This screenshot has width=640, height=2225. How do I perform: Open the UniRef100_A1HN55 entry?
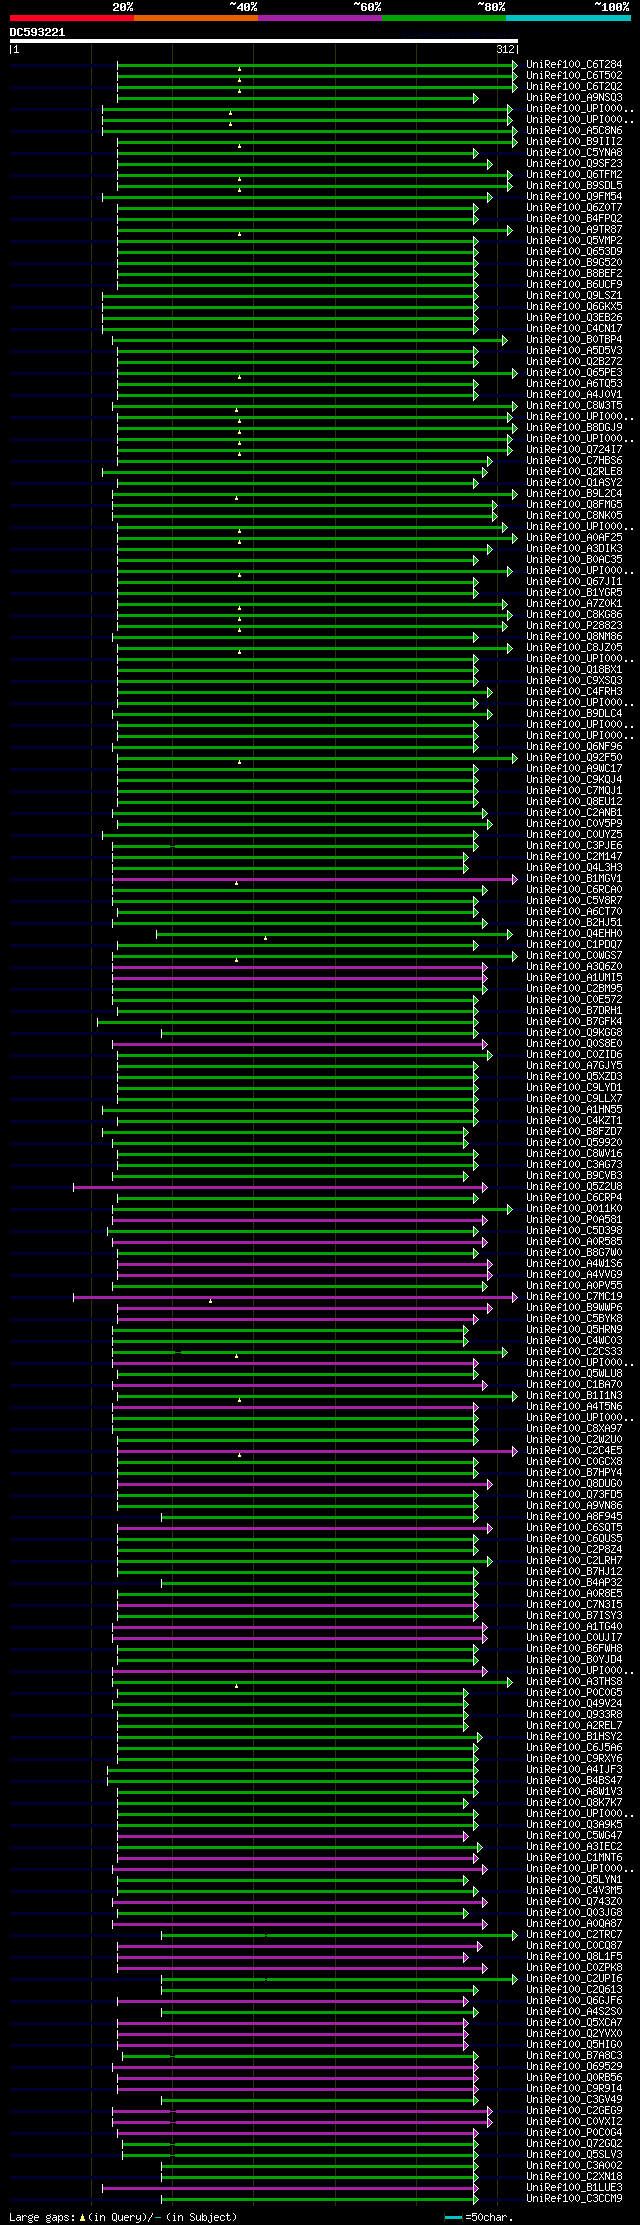(x=574, y=1110)
